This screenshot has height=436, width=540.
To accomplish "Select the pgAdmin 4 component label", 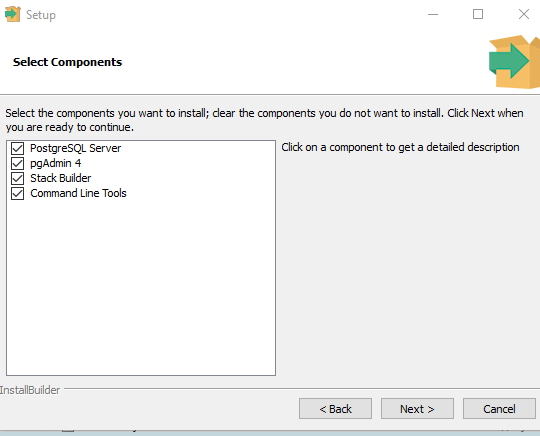I will [55, 163].
